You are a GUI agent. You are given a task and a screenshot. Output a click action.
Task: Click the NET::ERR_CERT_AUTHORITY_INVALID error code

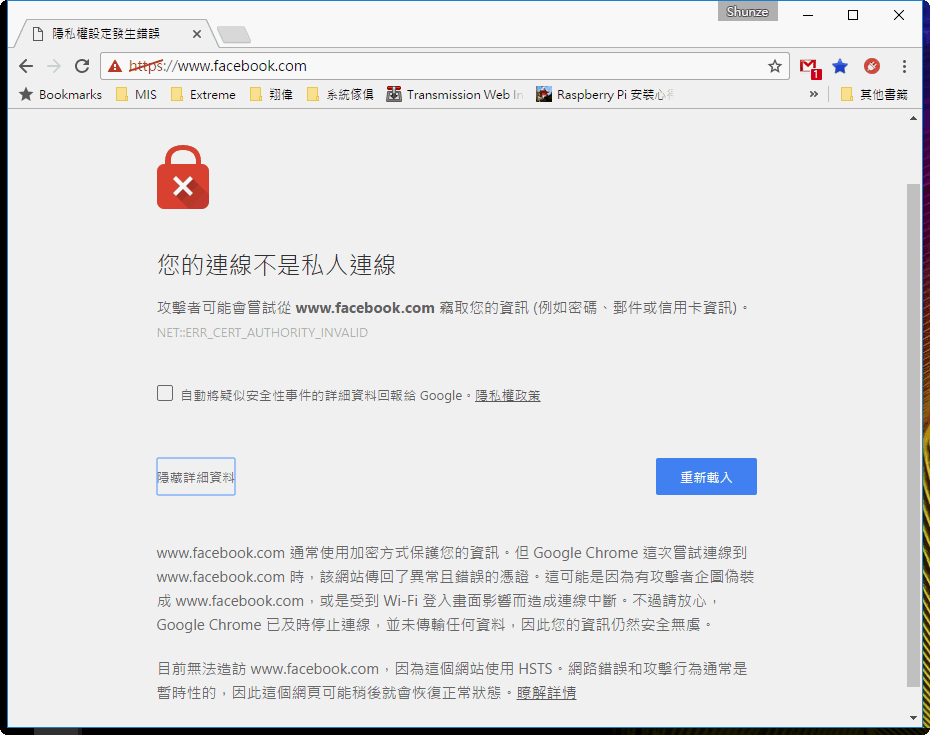point(262,333)
